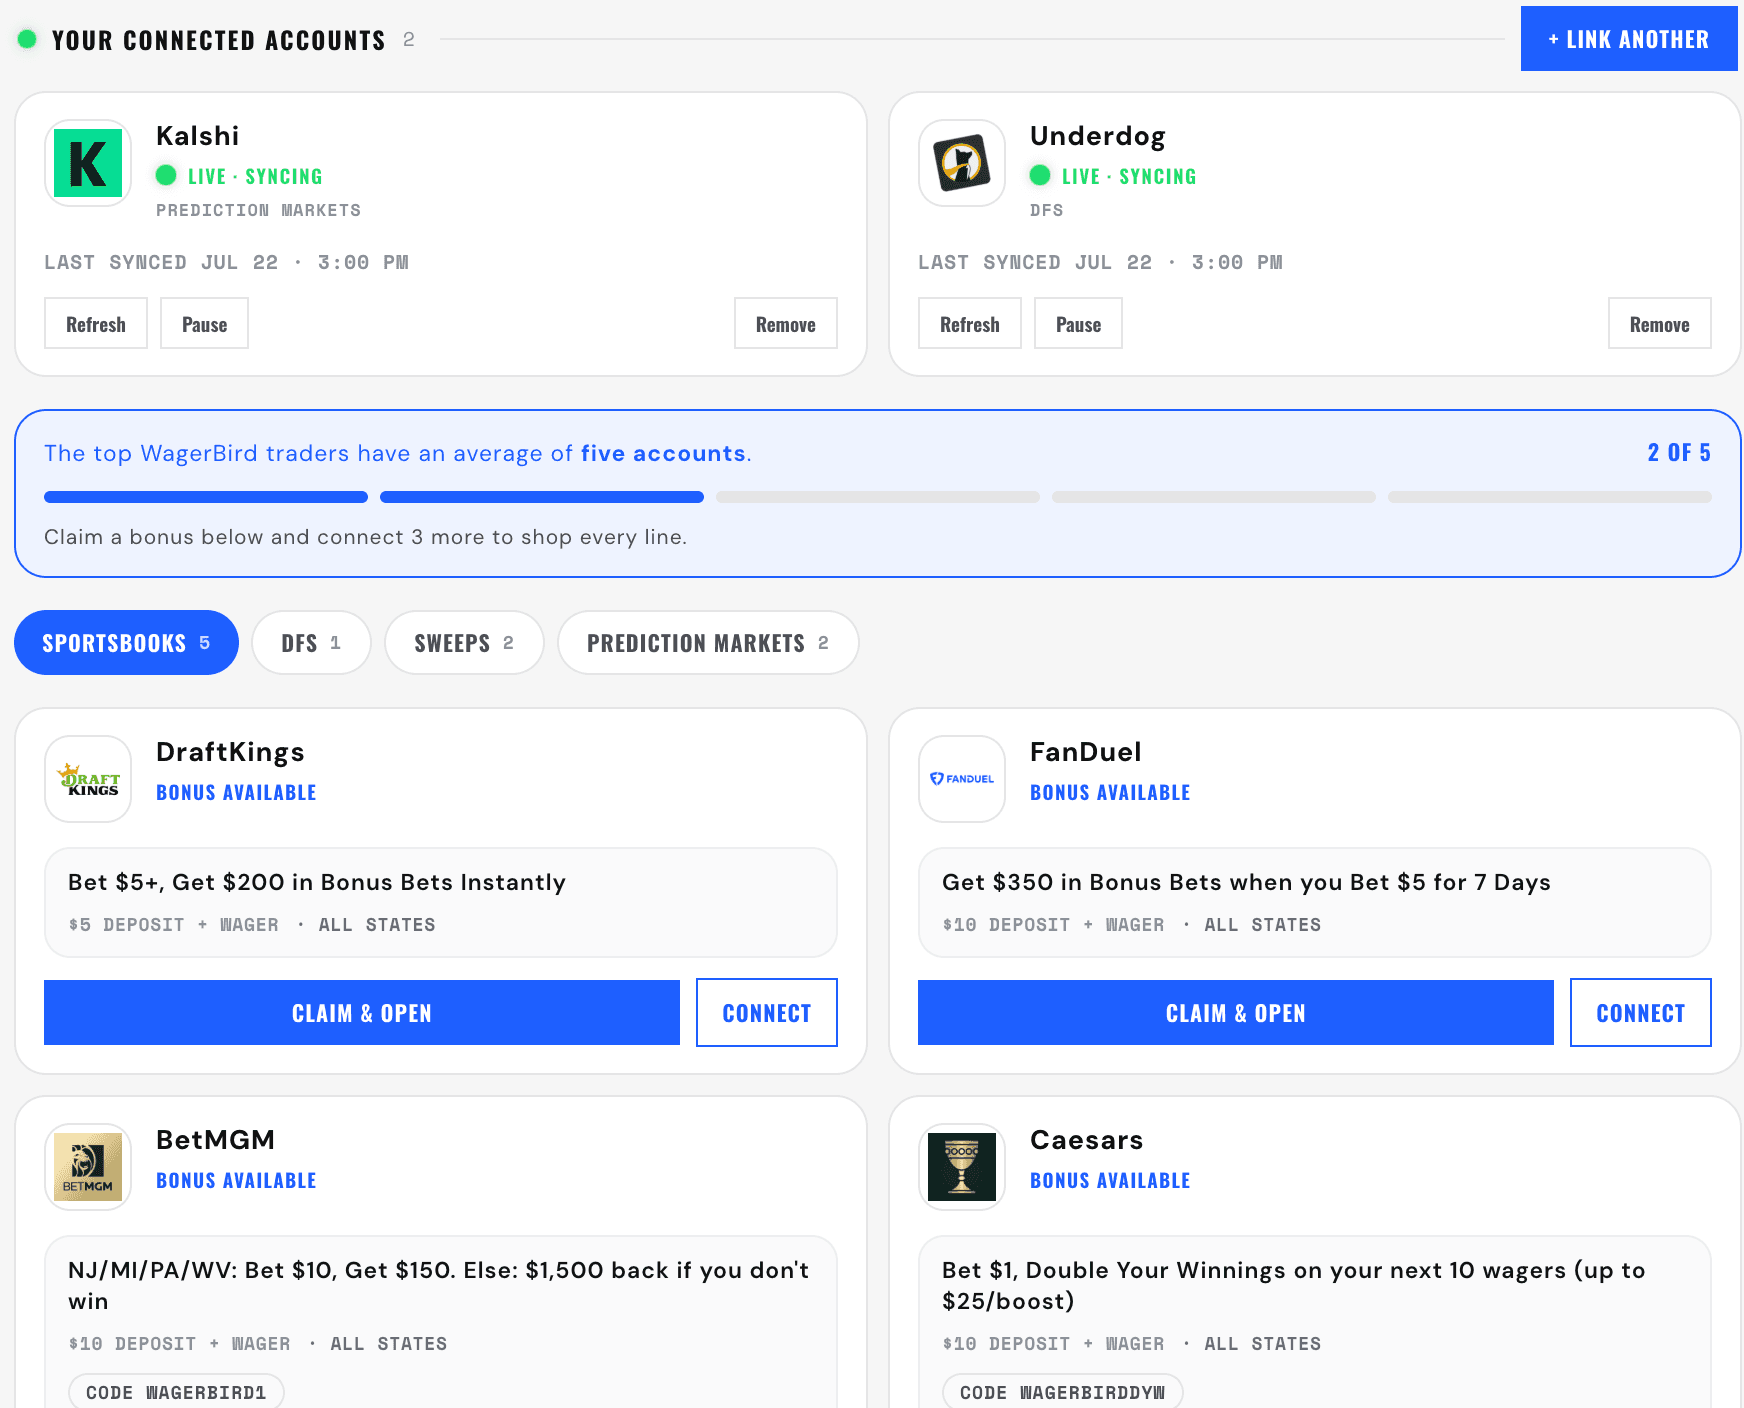Pause syncing for Kalshi
Screen dimensions: 1744x1408
204,323
